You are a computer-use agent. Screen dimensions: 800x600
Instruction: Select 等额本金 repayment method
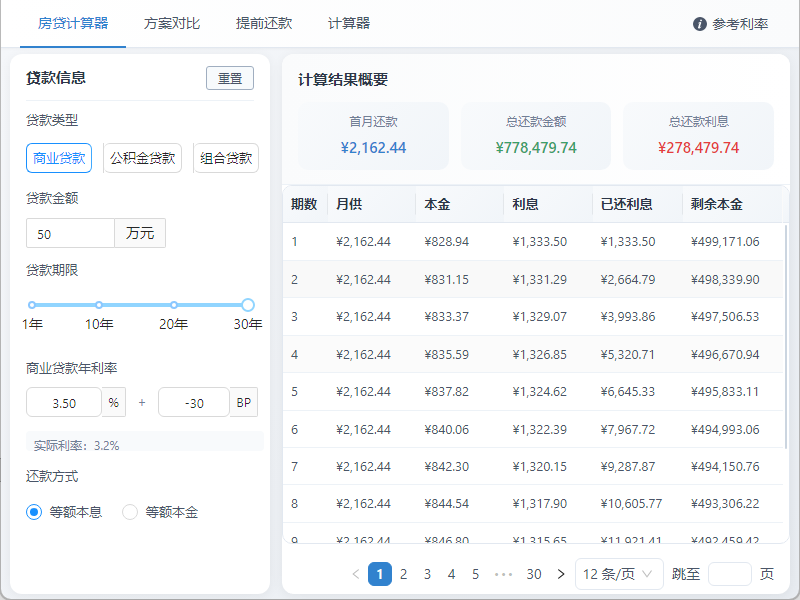130,512
